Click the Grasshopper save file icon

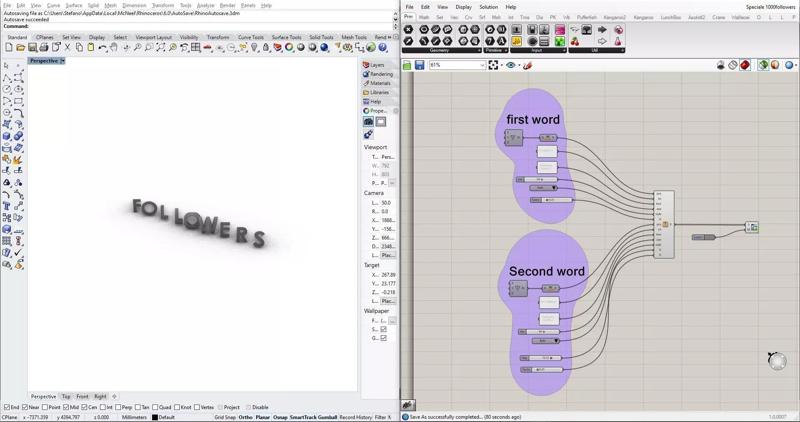[x=420, y=65]
